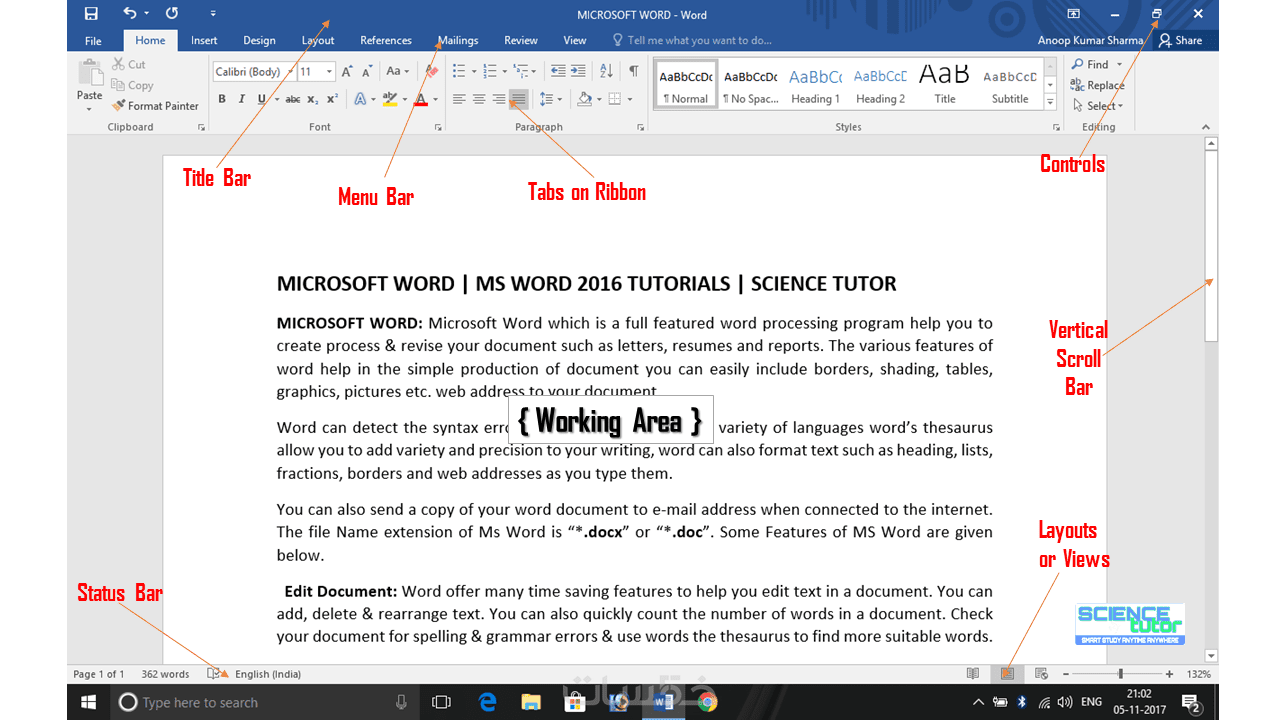The image size is (1280, 720).
Task: Click the Tell me what you want field
Action: tap(692, 41)
